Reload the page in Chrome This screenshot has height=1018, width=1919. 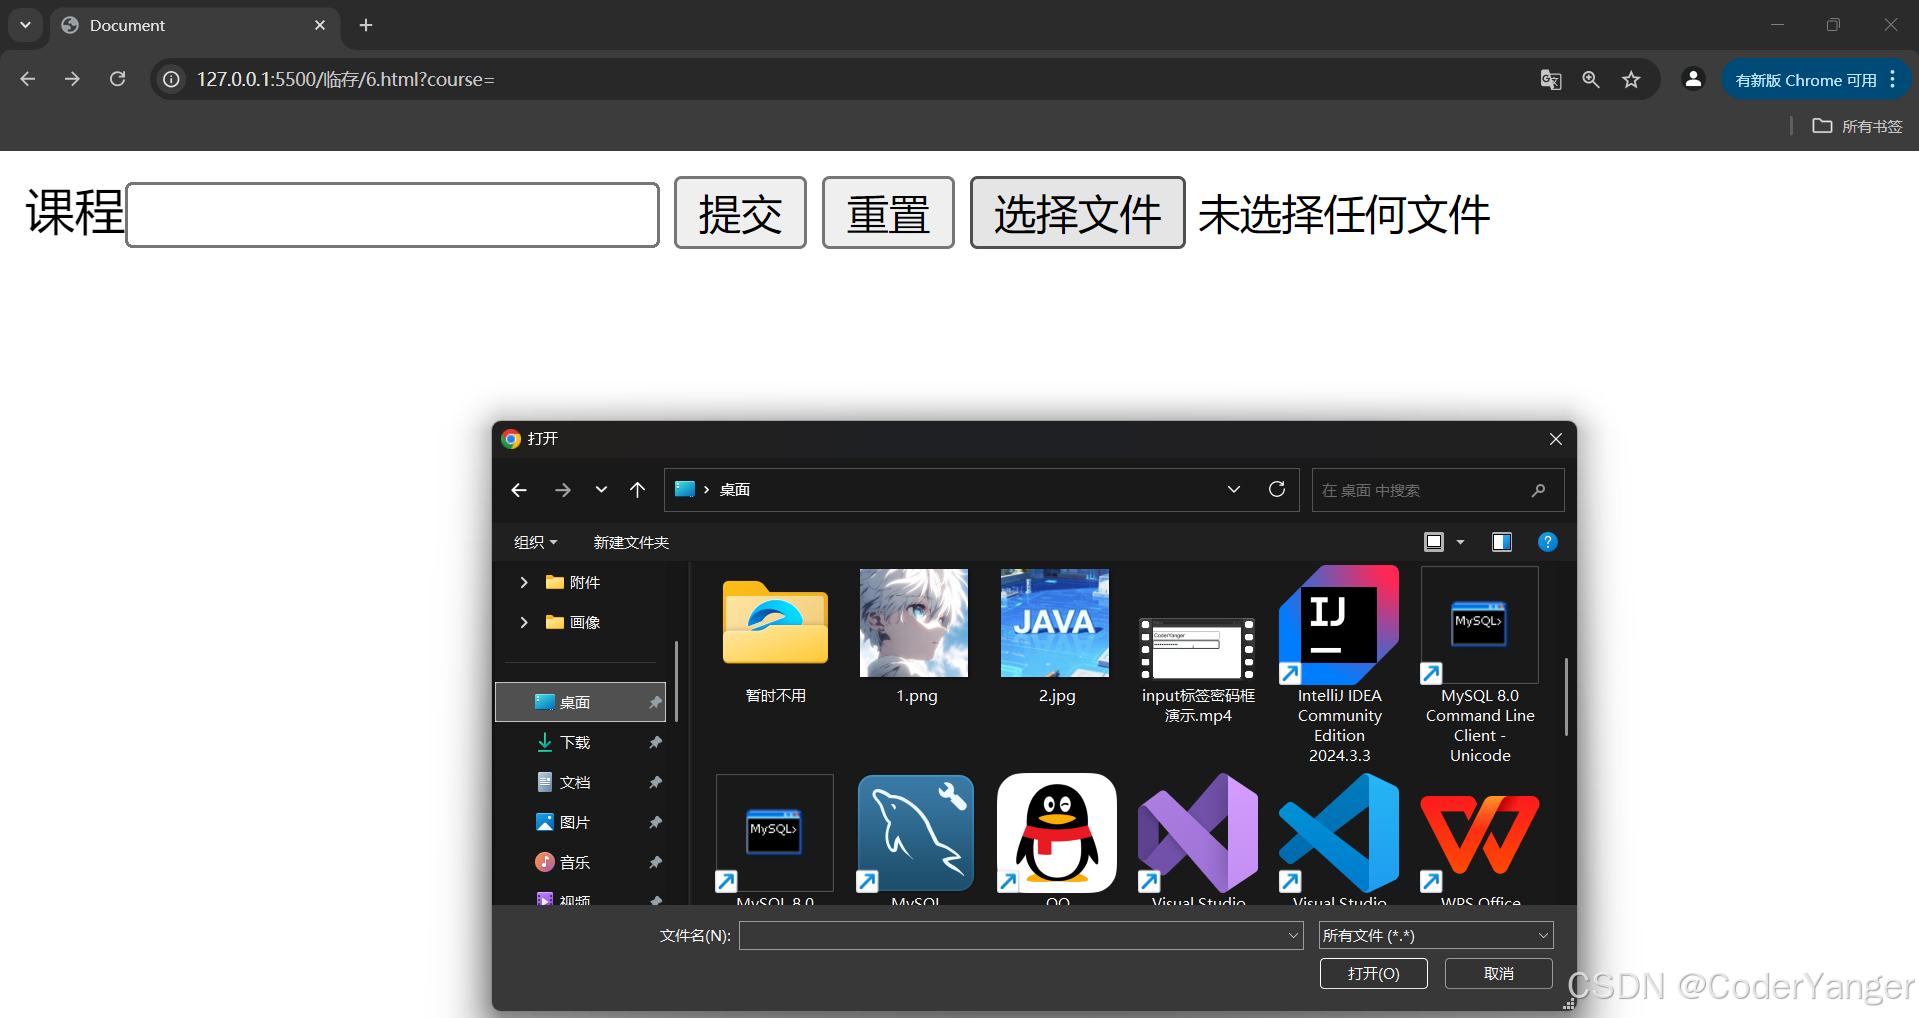tap(118, 79)
